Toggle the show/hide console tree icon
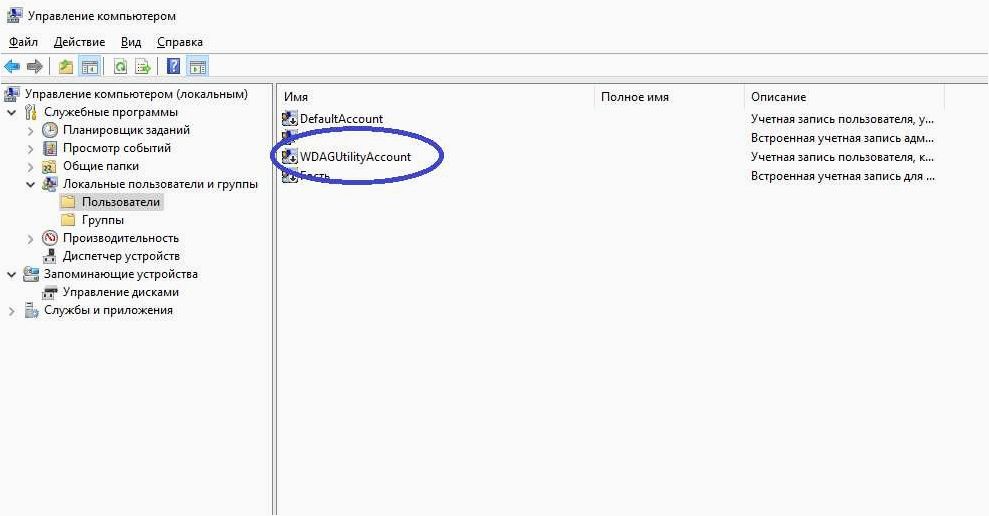989x516 pixels. 90,66
